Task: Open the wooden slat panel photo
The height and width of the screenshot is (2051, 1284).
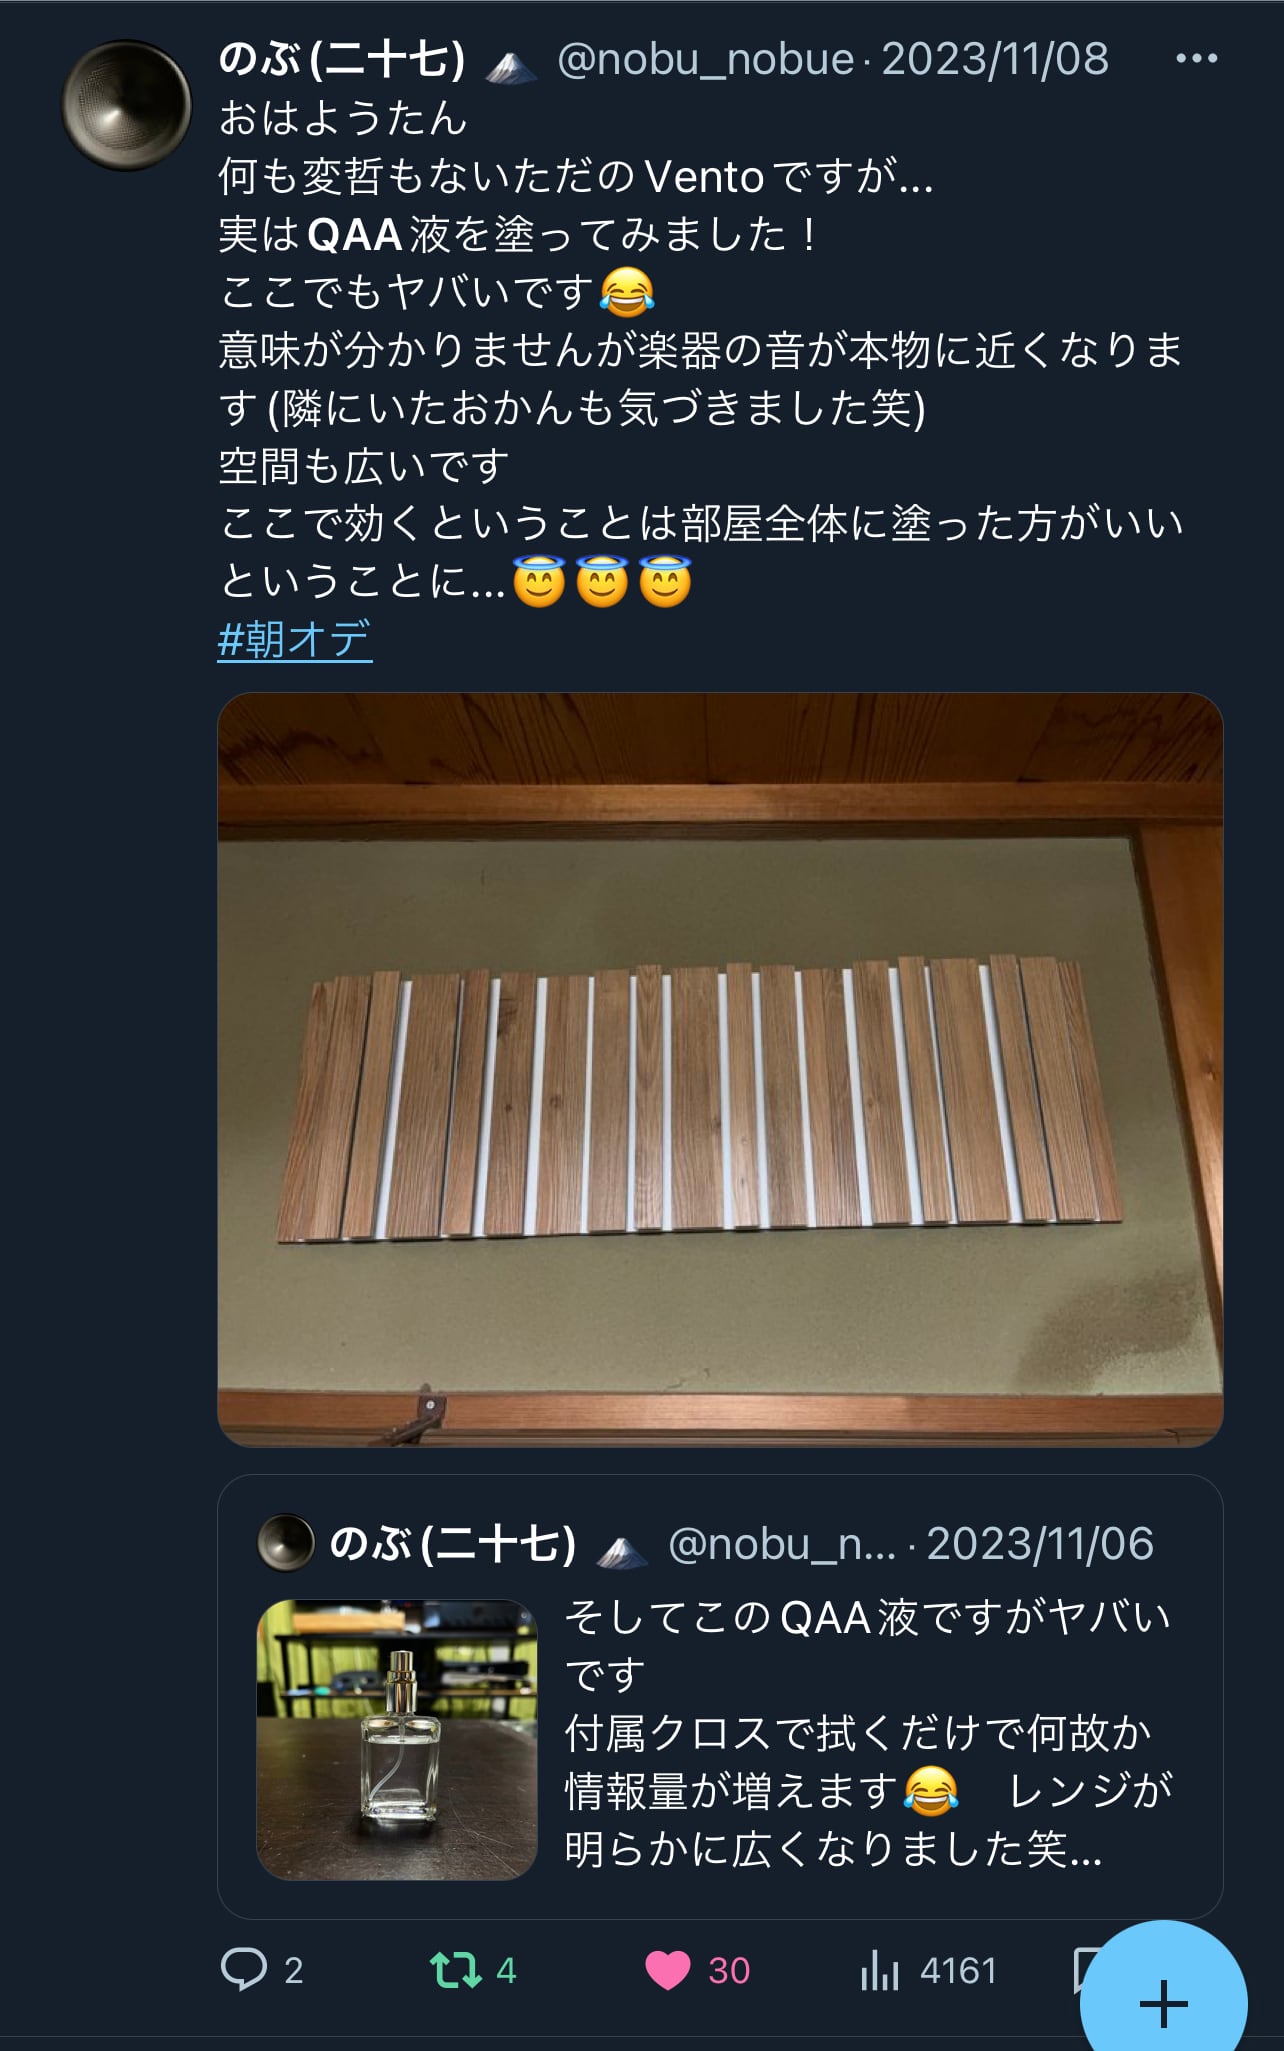Action: point(720,1069)
